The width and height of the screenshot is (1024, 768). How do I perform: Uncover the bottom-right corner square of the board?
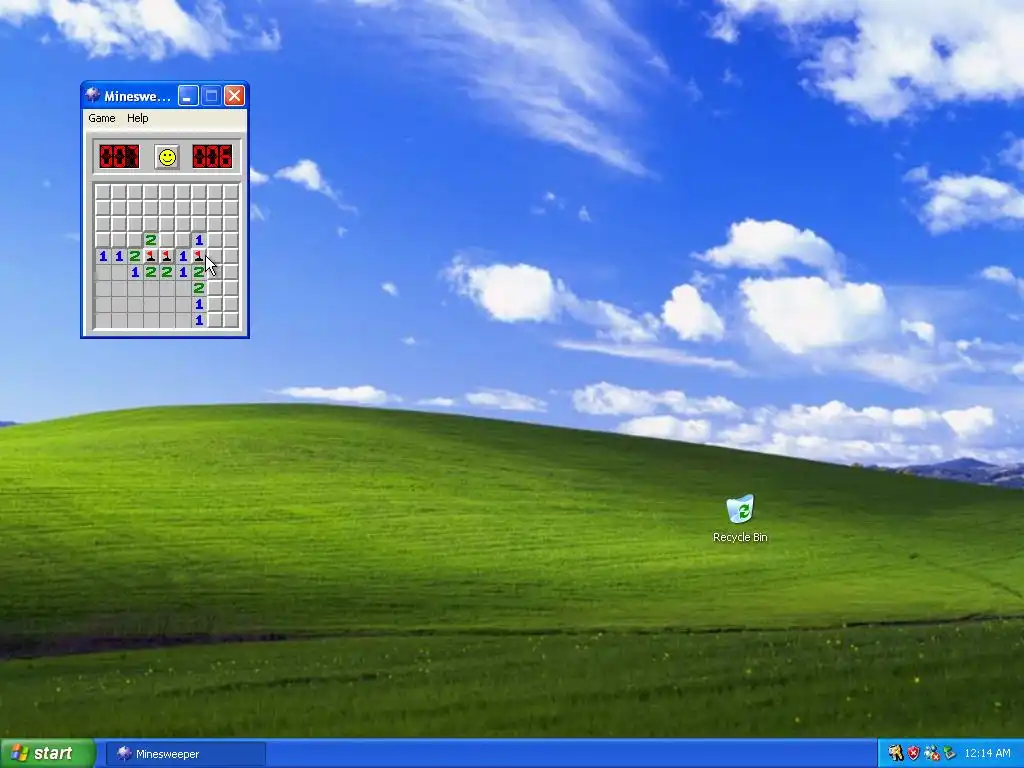tap(231, 320)
